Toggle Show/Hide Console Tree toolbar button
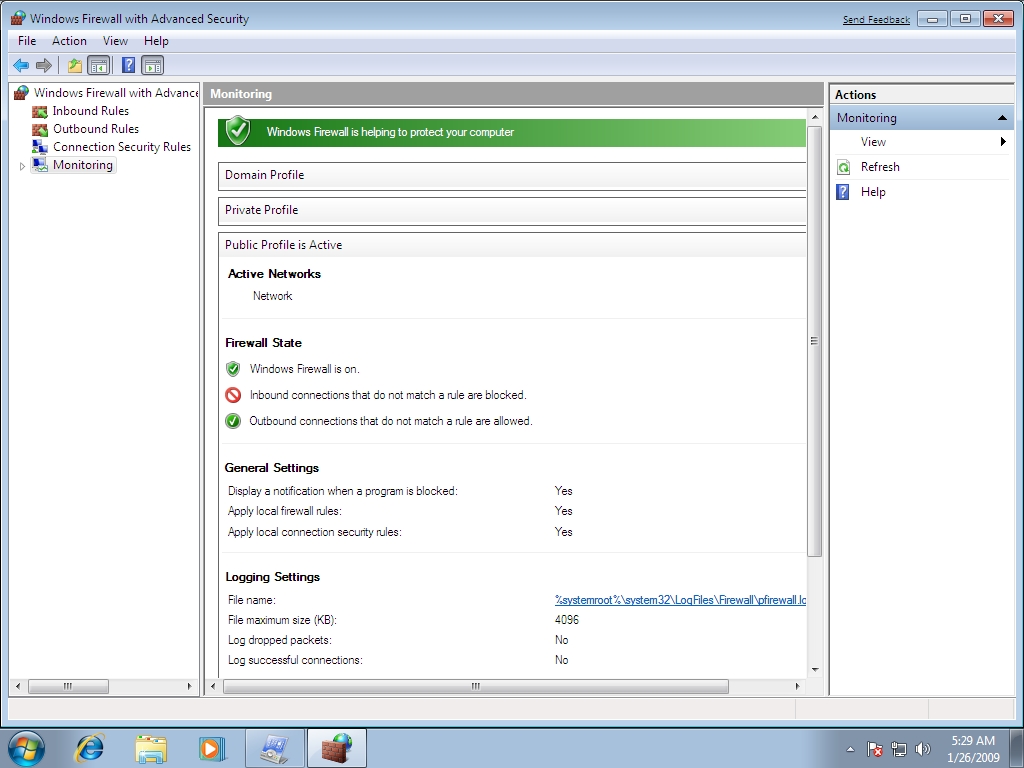The height and width of the screenshot is (768, 1024). click(99, 66)
